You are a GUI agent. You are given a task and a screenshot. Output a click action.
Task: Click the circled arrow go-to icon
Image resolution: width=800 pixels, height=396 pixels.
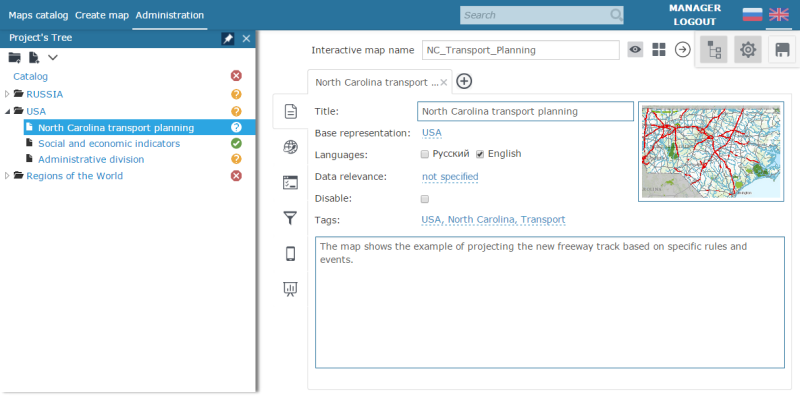682,50
